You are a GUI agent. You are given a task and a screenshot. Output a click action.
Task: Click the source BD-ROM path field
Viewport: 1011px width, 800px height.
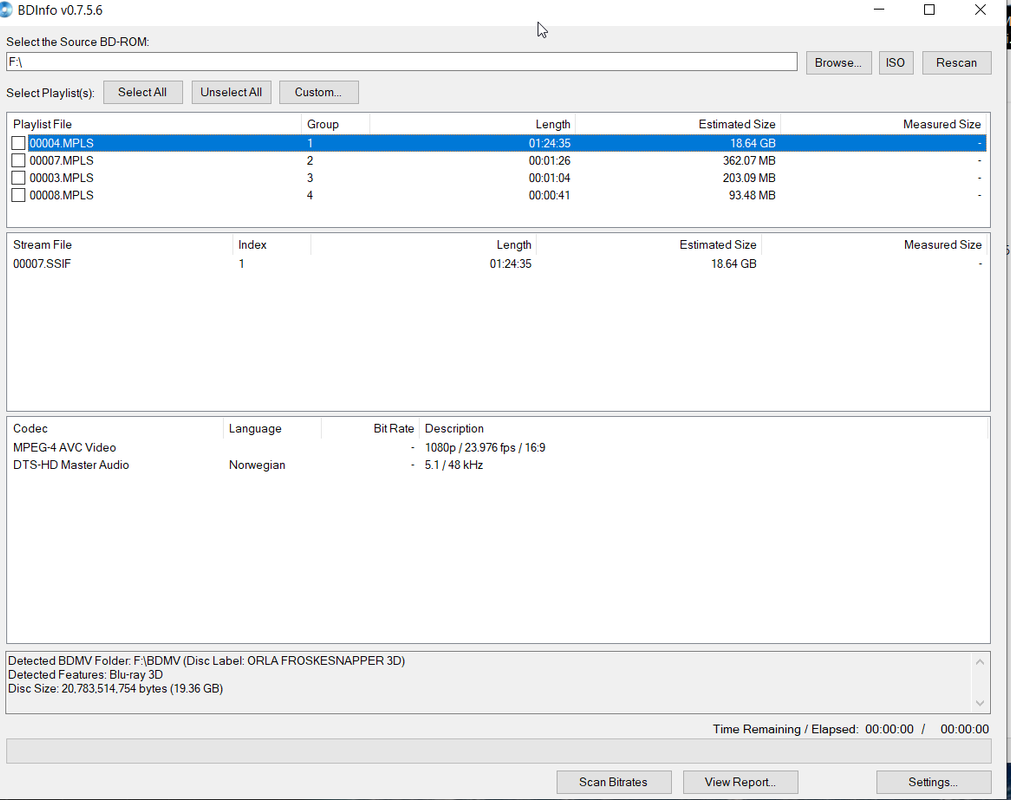(x=402, y=62)
